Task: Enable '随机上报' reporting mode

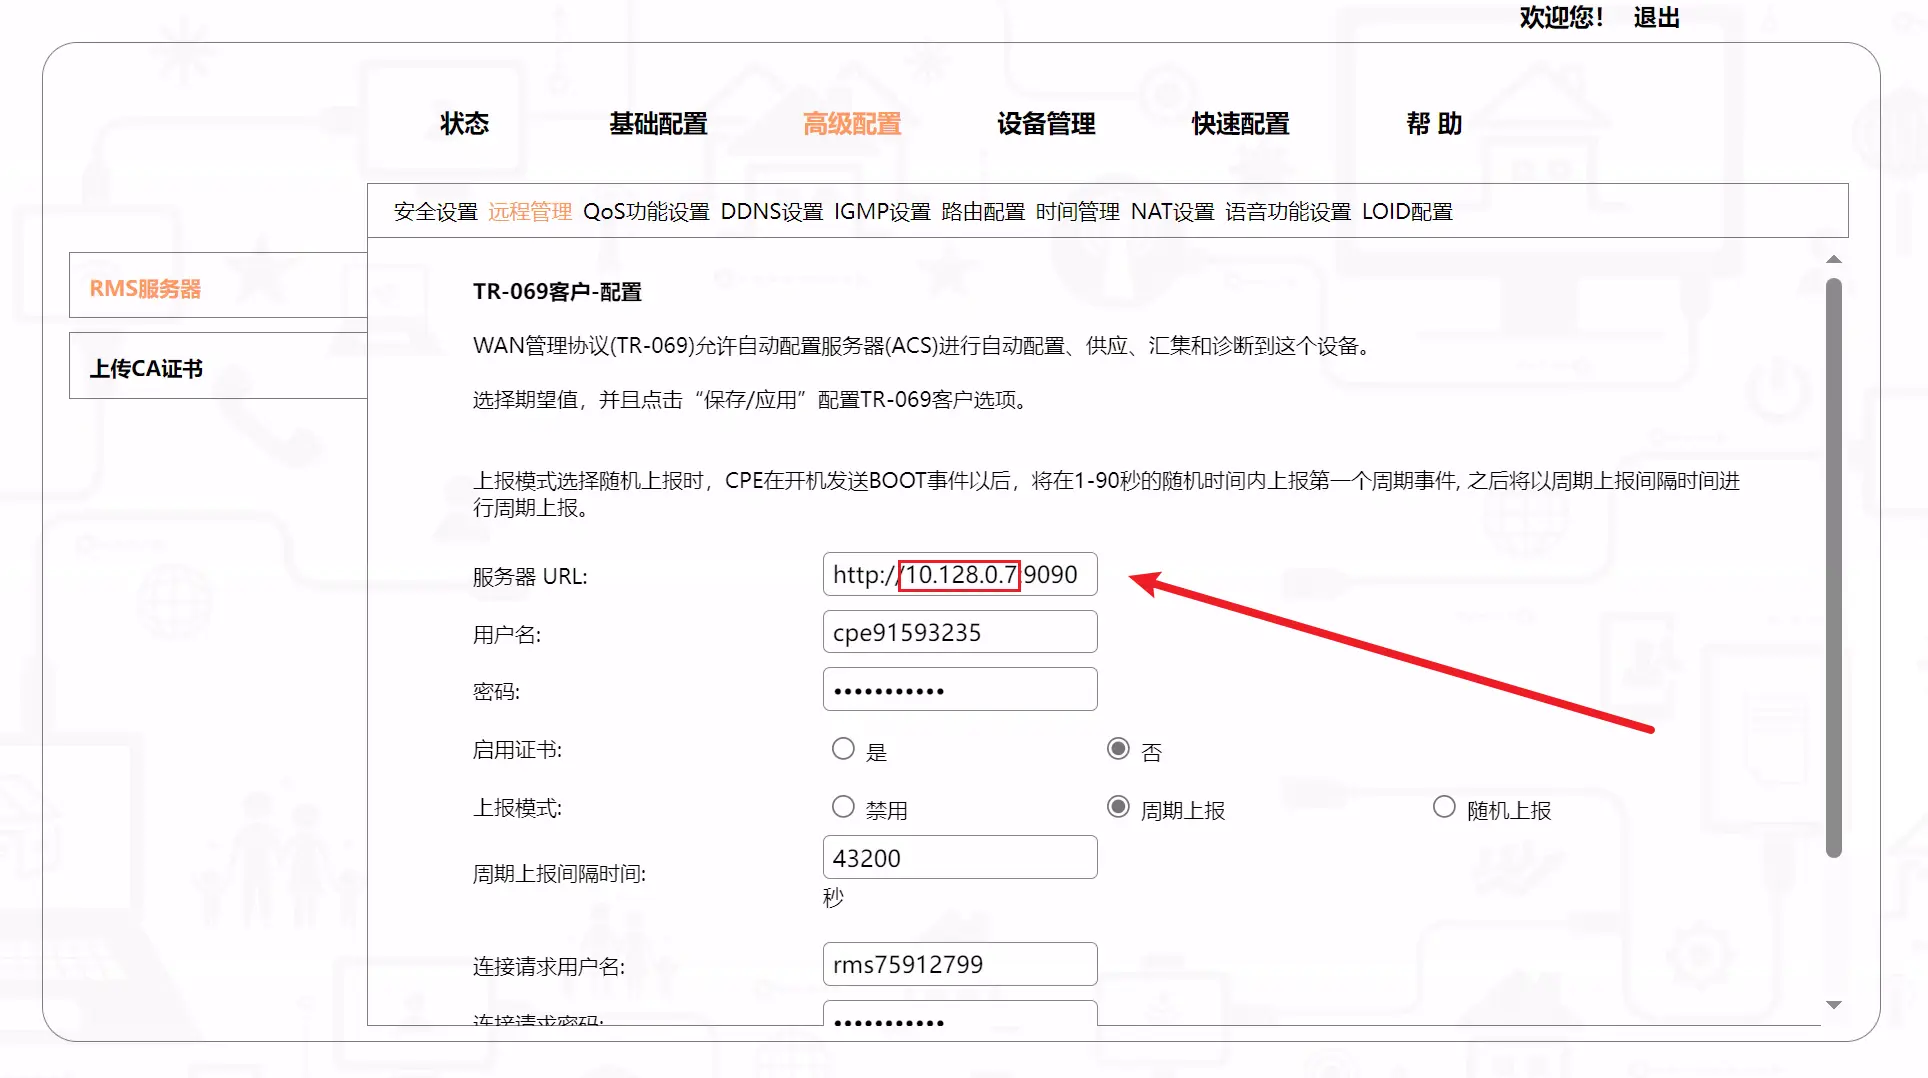Action: [1443, 807]
